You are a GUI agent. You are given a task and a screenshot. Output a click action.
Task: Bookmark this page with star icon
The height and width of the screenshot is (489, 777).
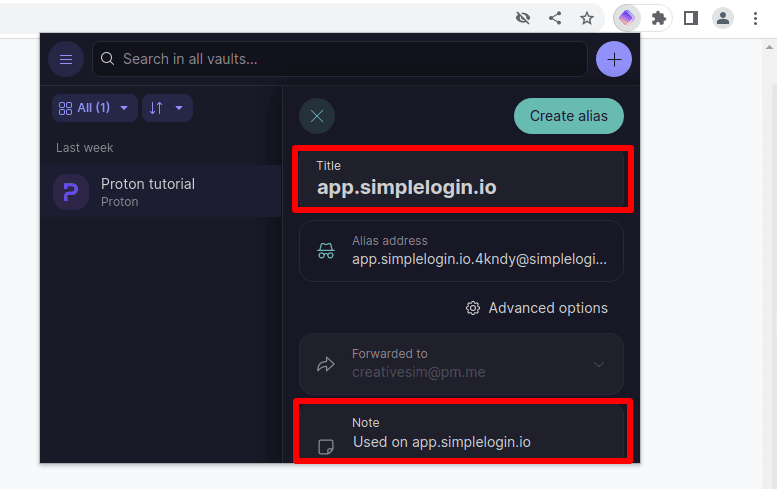pyautogui.click(x=587, y=18)
